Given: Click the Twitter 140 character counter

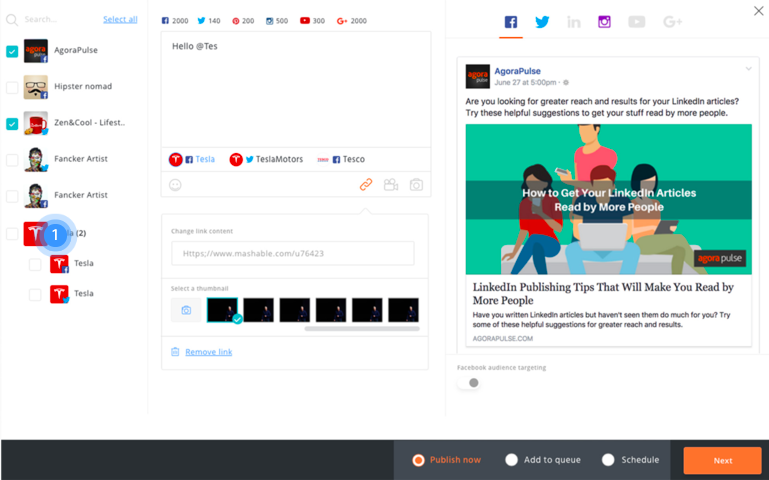Looking at the screenshot, I should tap(209, 21).
